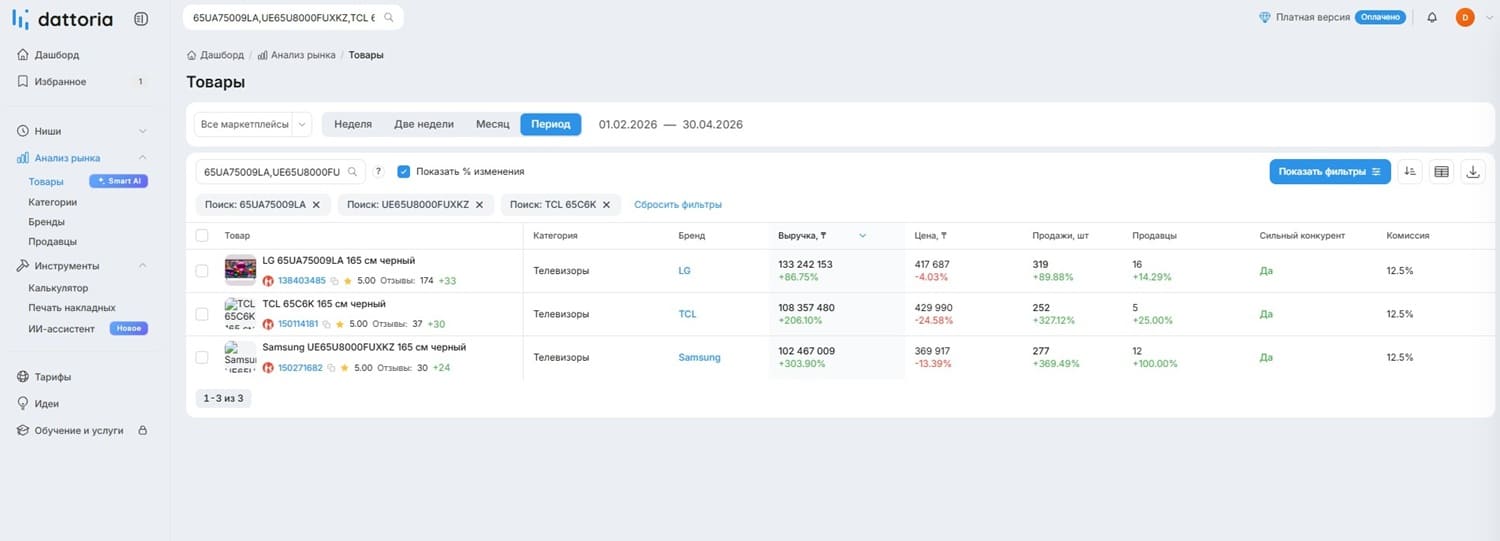The image size is (1500, 541).
Task: Open Калькулятор tool
Action: point(58,288)
